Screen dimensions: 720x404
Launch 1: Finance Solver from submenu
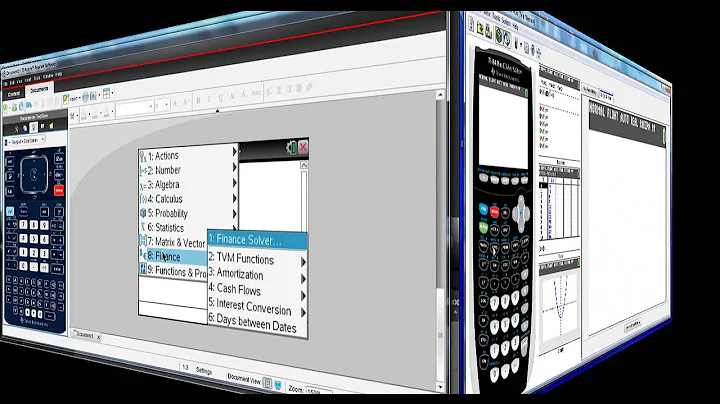[x=257, y=240]
